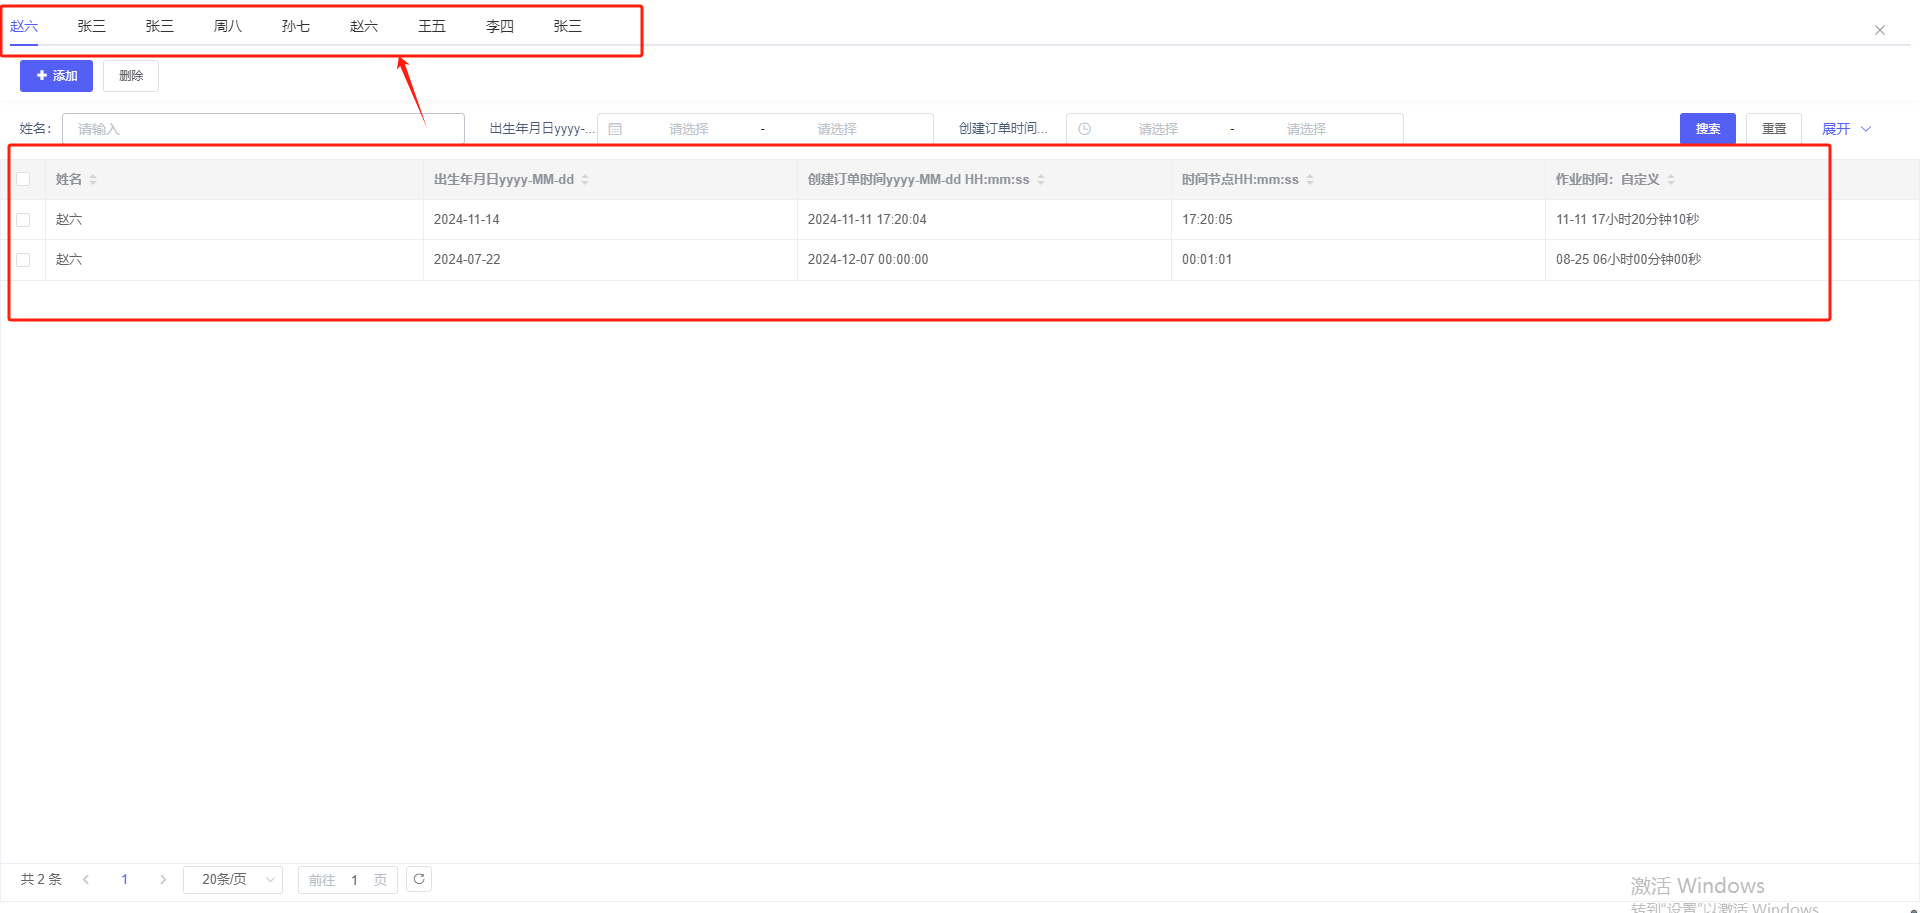1920x913 pixels.
Task: Switch to the 周八 tab
Action: [227, 26]
